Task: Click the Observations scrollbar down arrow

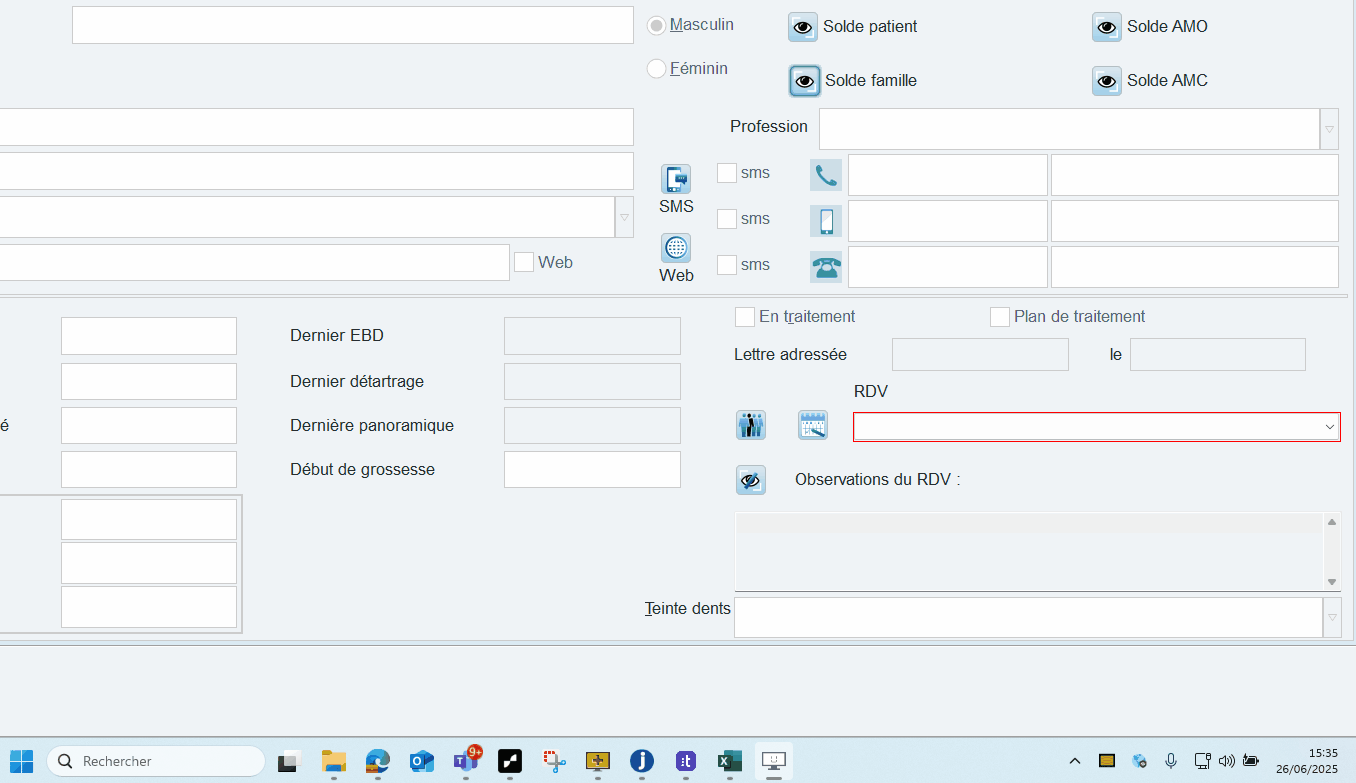Action: coord(1332,582)
